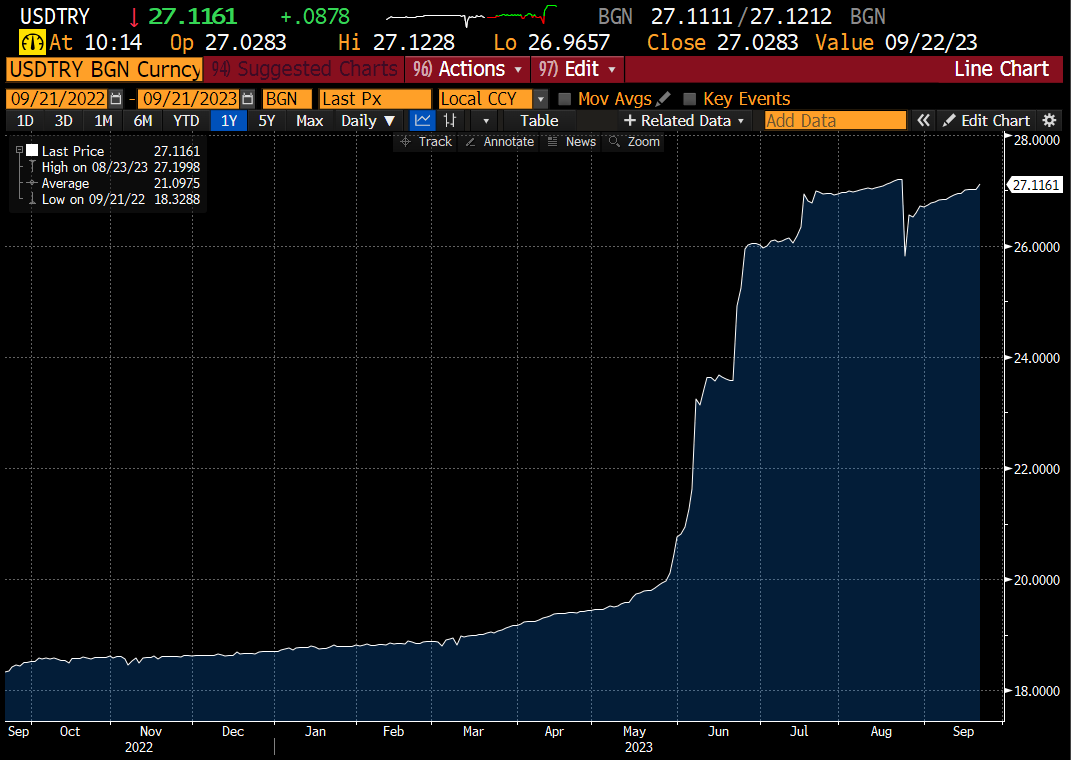Open chart settings gear icon
This screenshot has height=760, width=1071.
click(1049, 121)
